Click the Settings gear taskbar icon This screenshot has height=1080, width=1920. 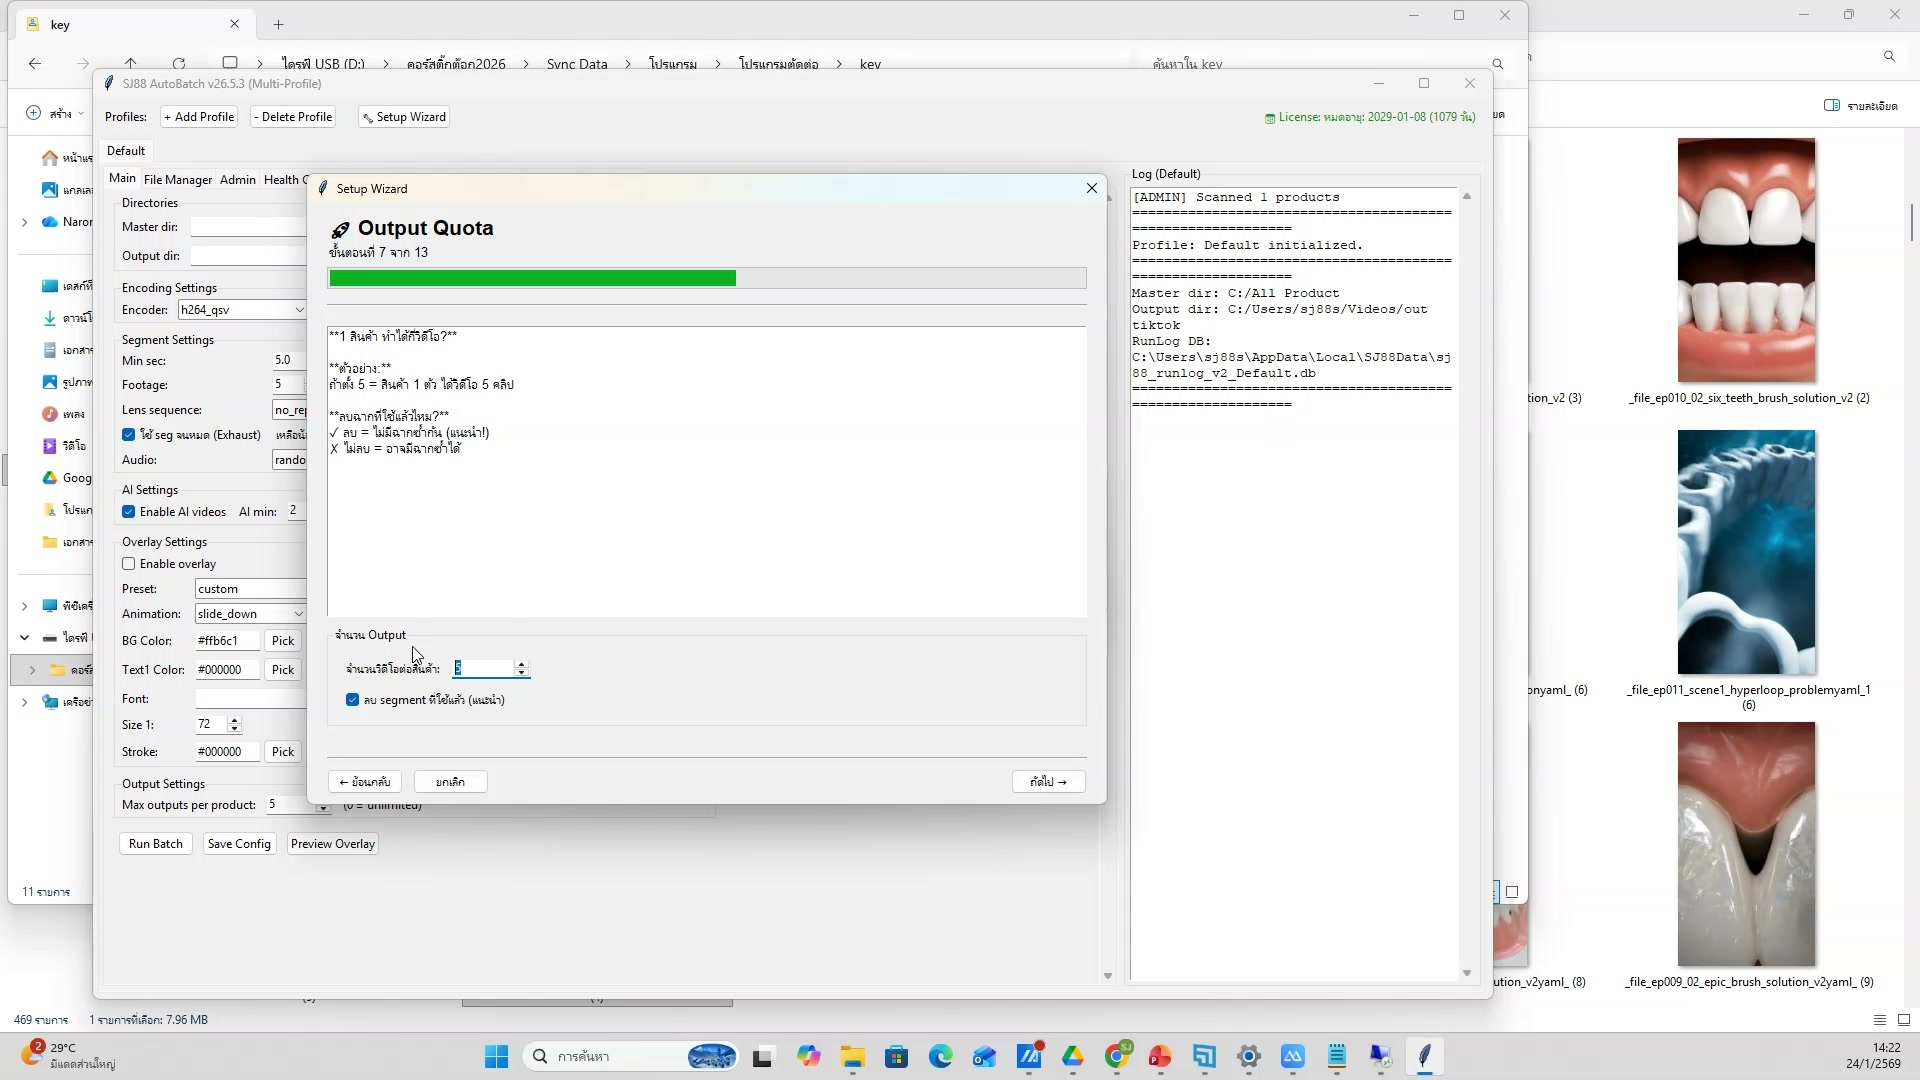[x=1249, y=1057]
